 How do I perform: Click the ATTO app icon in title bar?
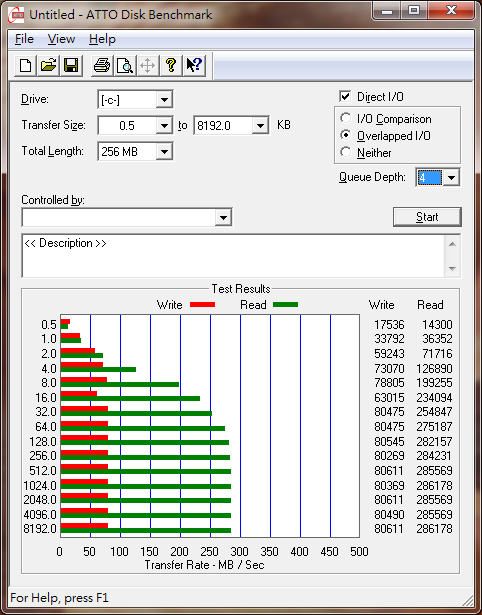coord(18,15)
